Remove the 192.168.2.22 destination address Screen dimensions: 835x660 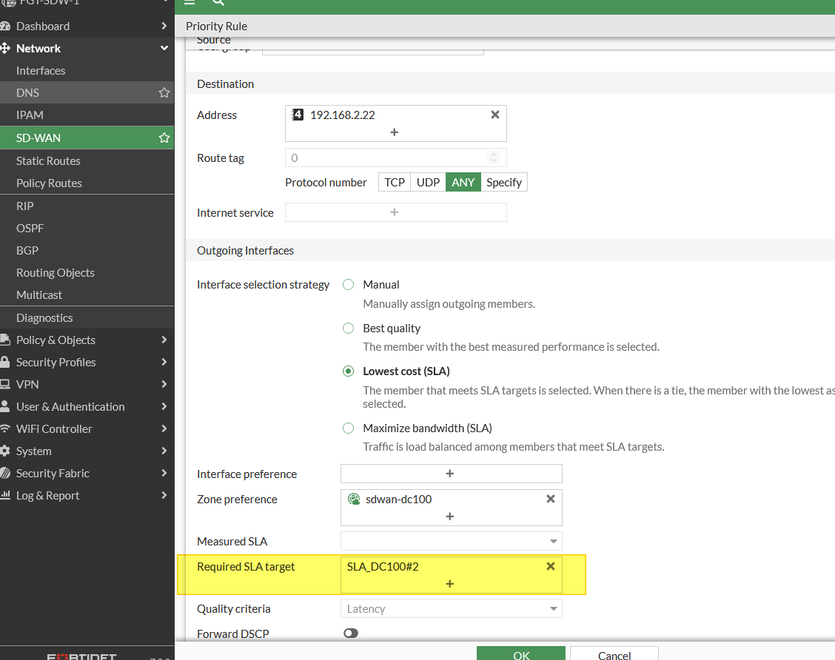click(x=494, y=115)
